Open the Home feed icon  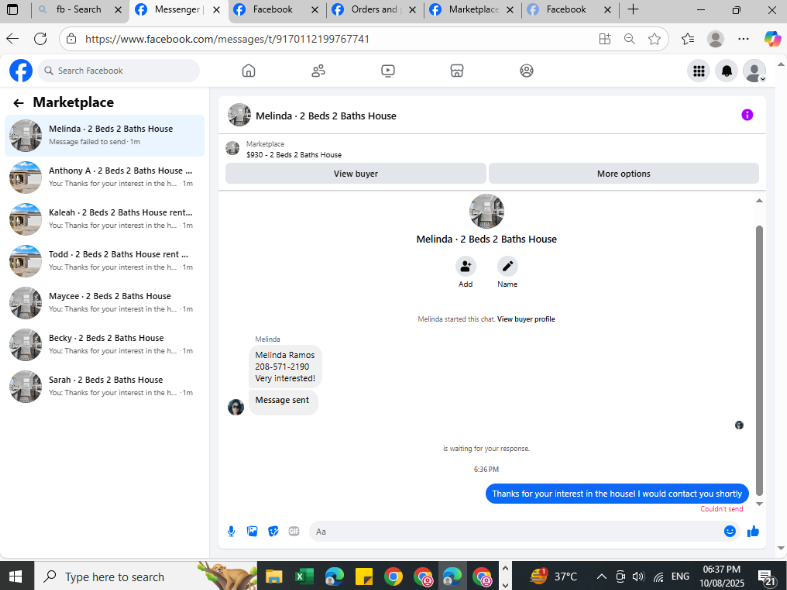(248, 71)
